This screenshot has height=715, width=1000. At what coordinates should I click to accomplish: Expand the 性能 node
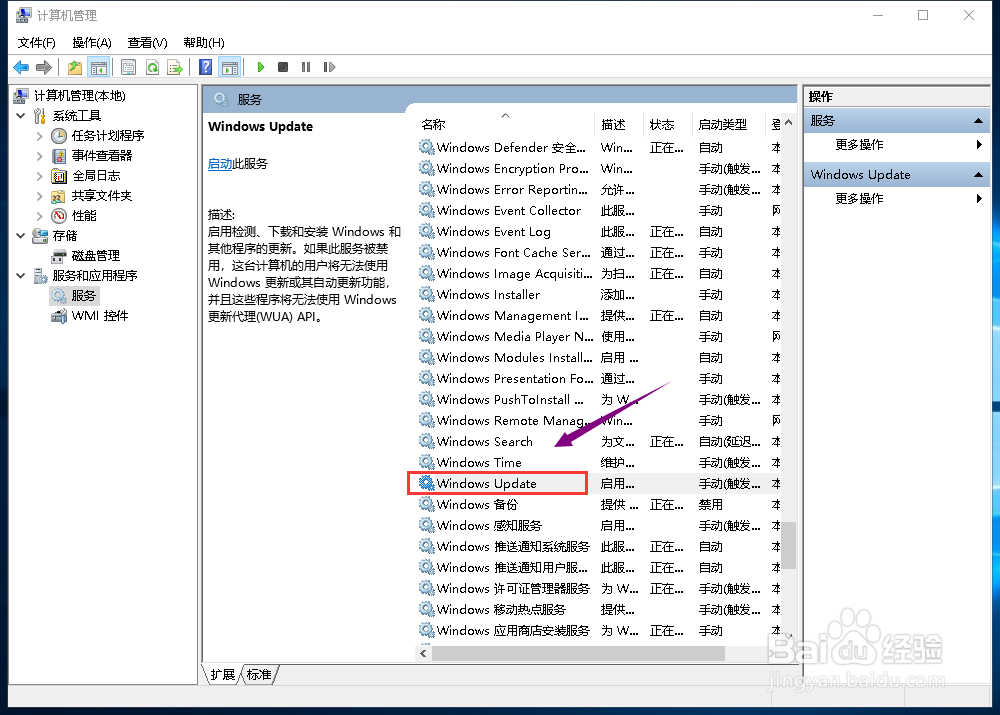pos(40,216)
